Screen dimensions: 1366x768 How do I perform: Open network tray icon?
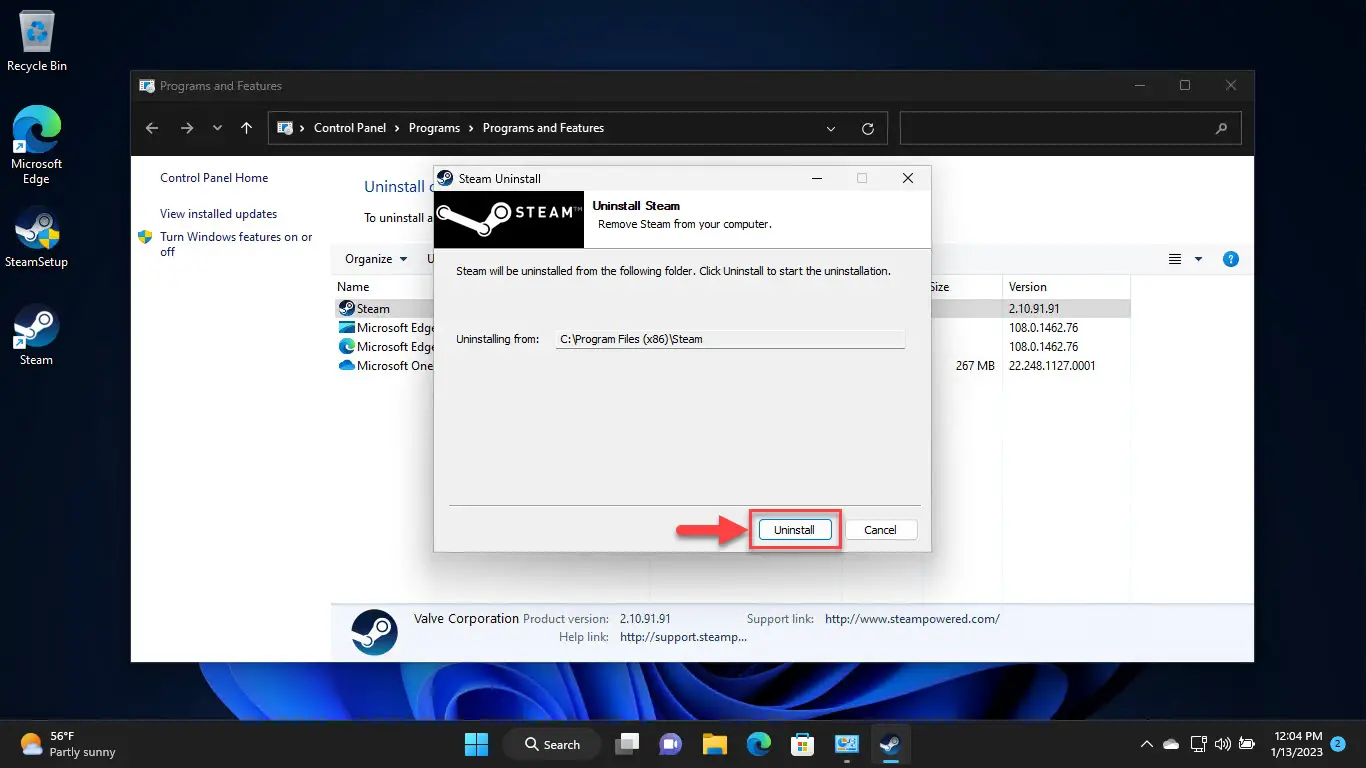[x=1198, y=744]
